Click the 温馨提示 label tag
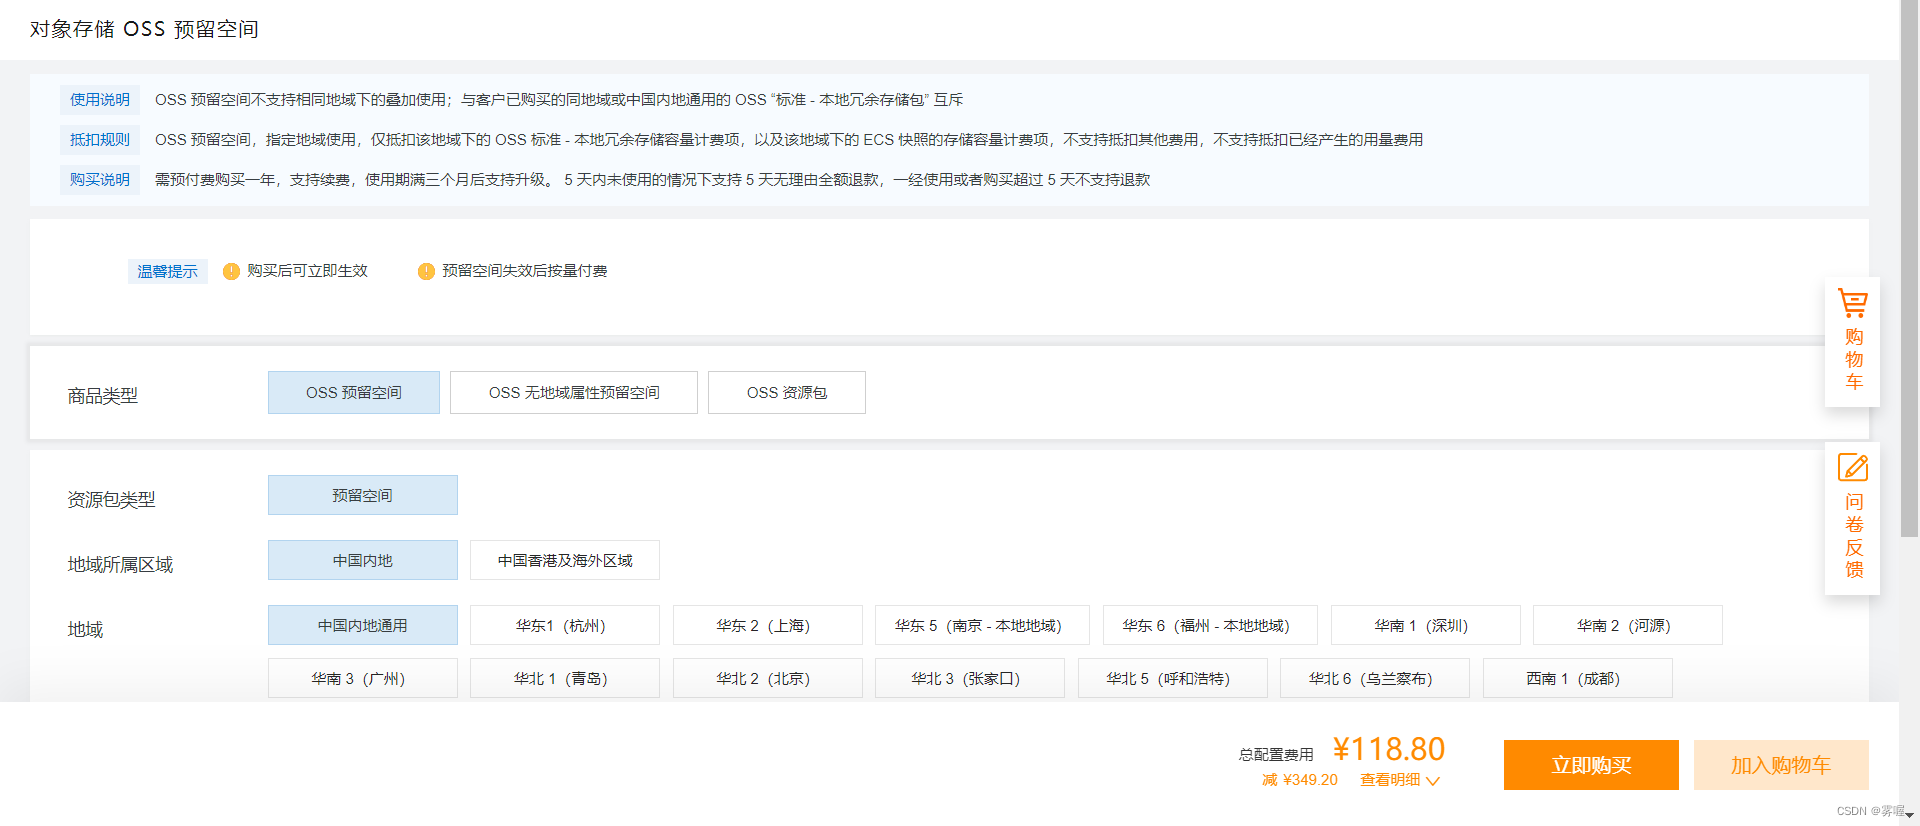This screenshot has width=1920, height=826. tap(168, 271)
